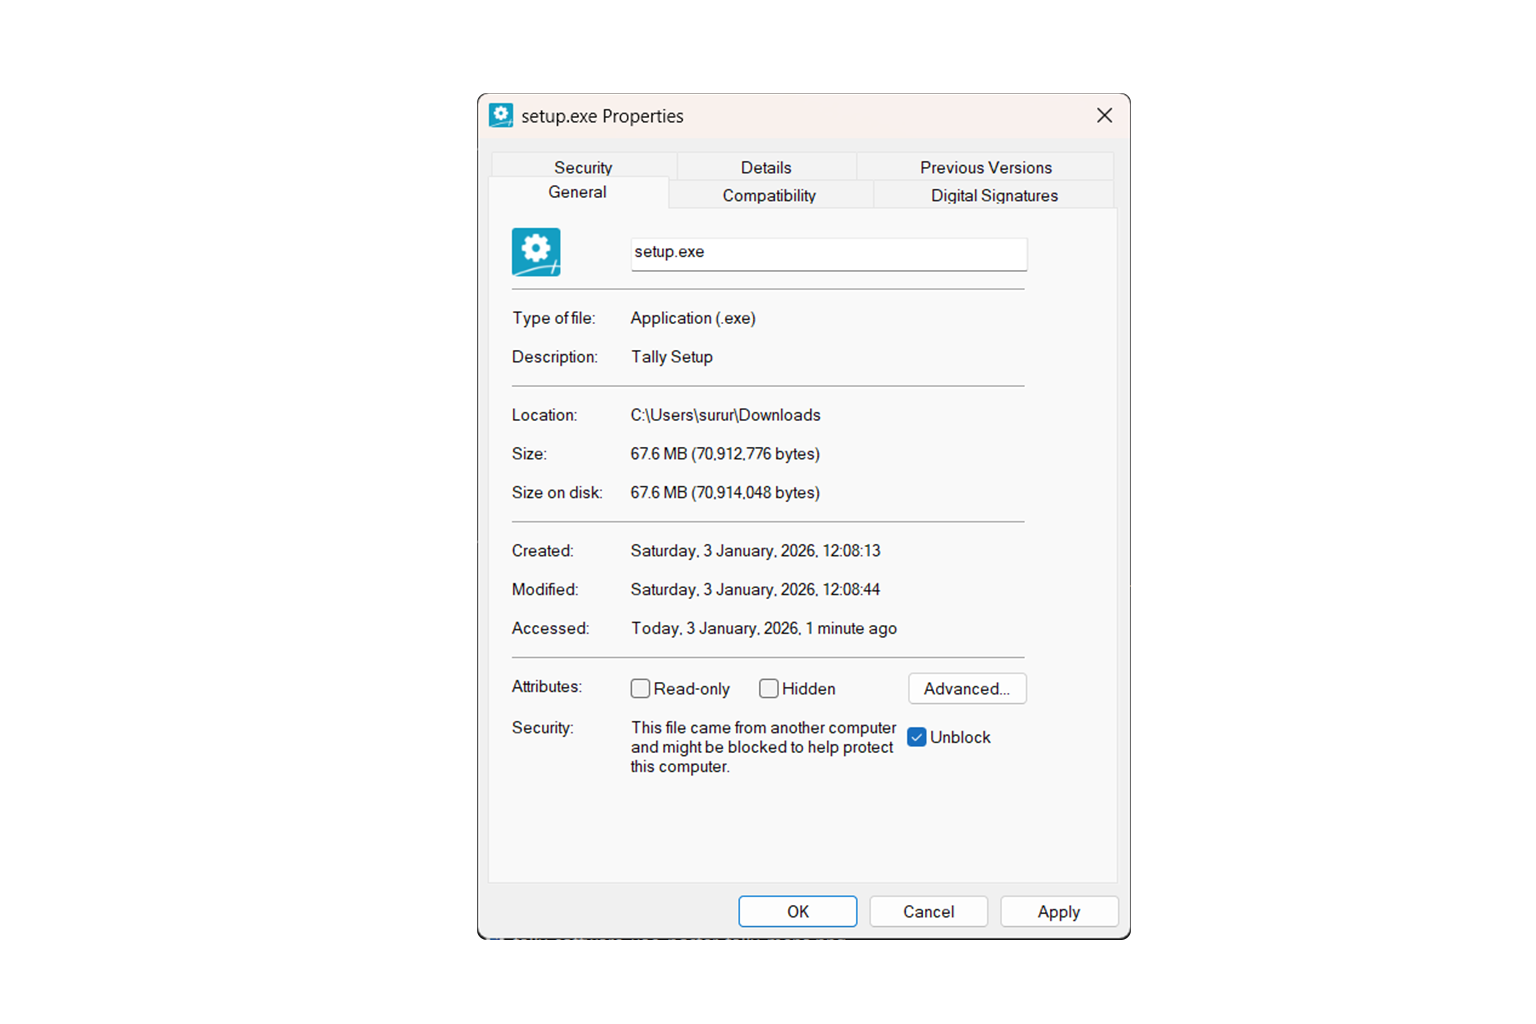Go to the Previous Versions tab
The width and height of the screenshot is (1536, 1024).
pyautogui.click(x=985, y=167)
